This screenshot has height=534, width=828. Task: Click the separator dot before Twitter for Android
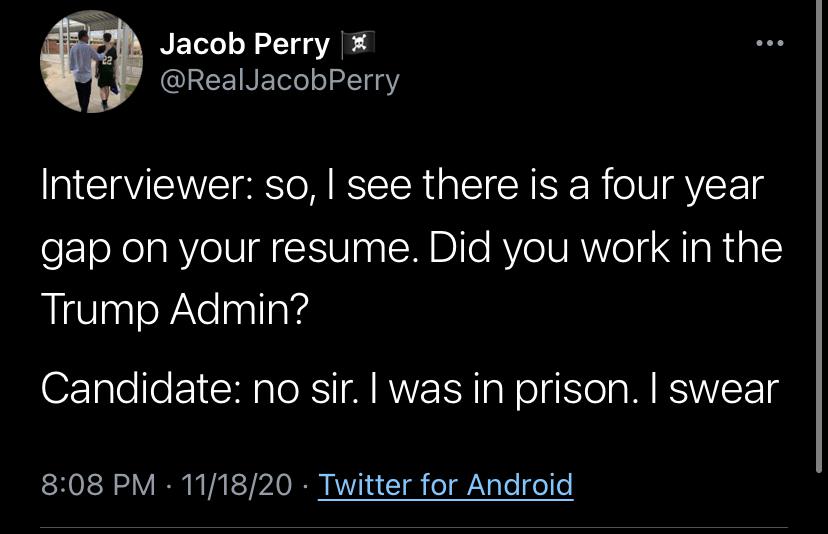(305, 486)
